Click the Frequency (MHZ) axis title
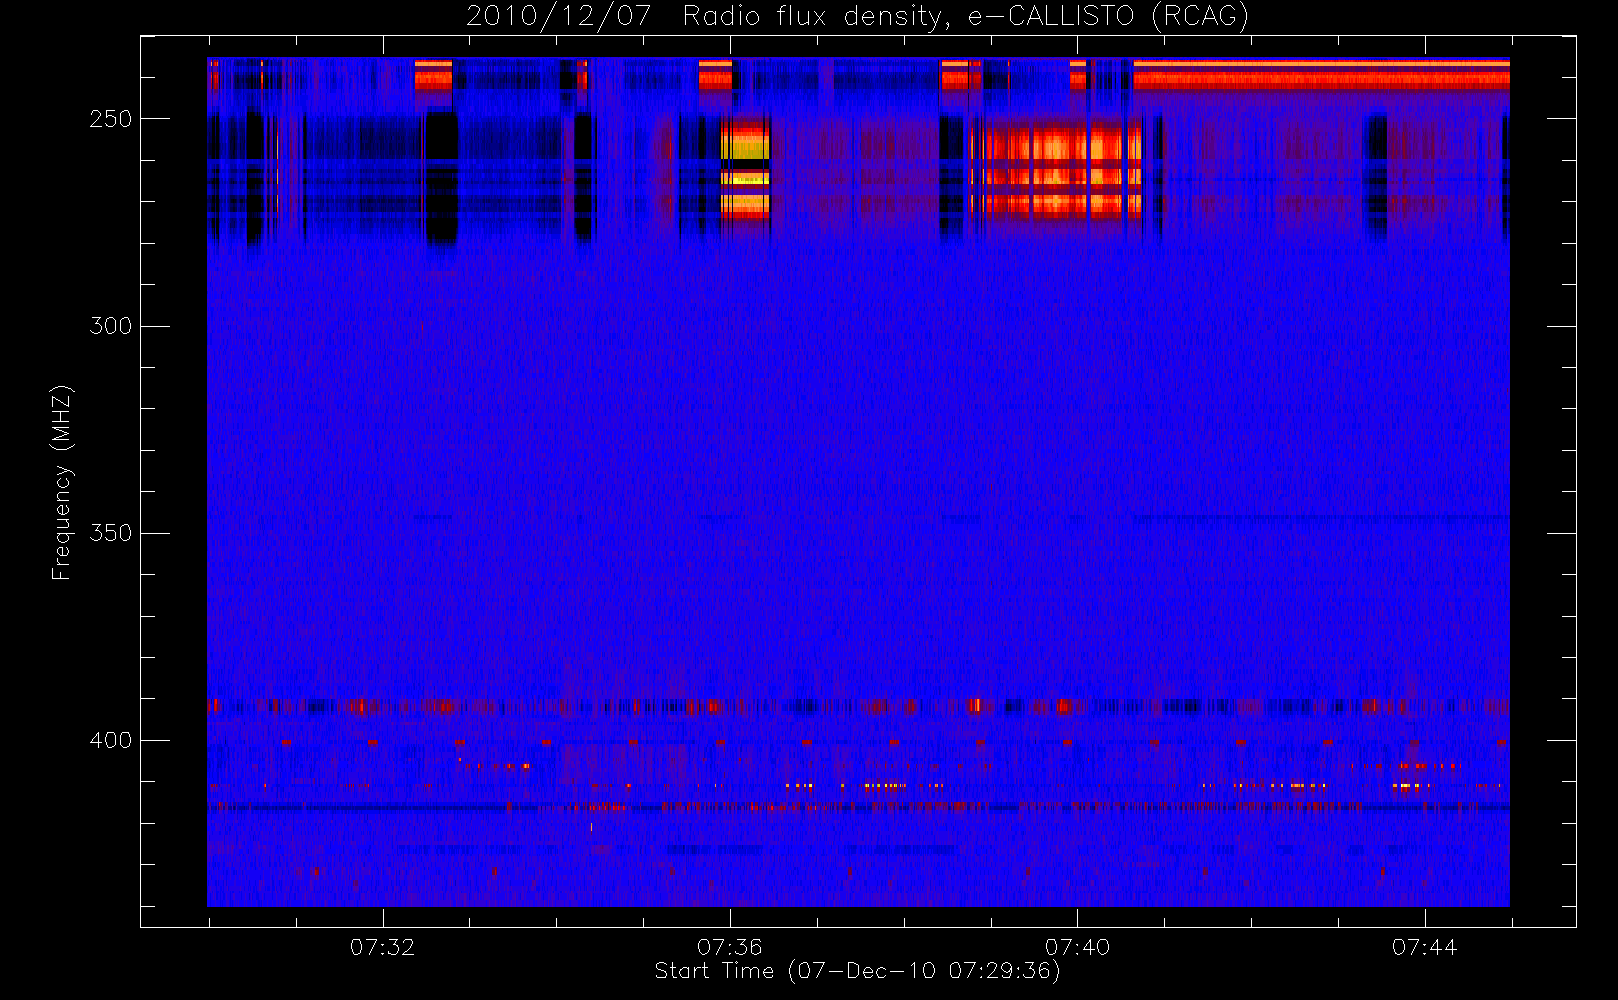This screenshot has width=1618, height=1000. click(62, 482)
